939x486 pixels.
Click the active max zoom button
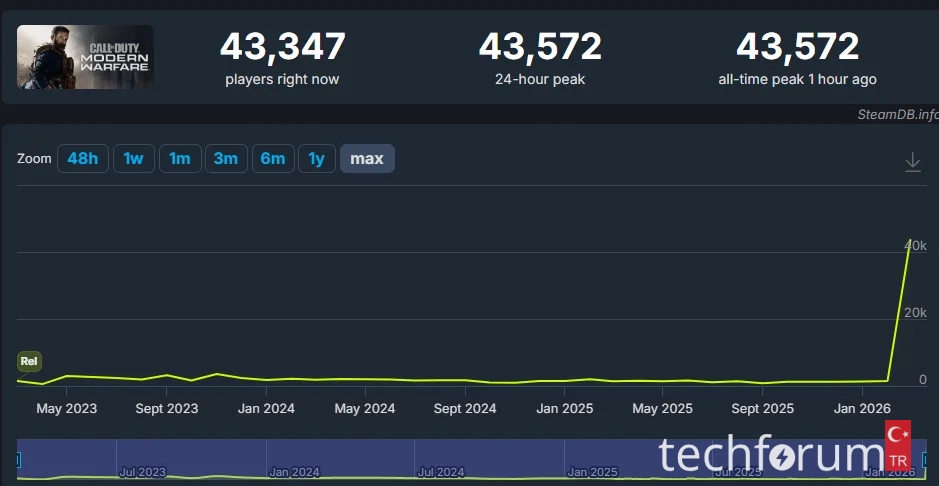point(367,159)
